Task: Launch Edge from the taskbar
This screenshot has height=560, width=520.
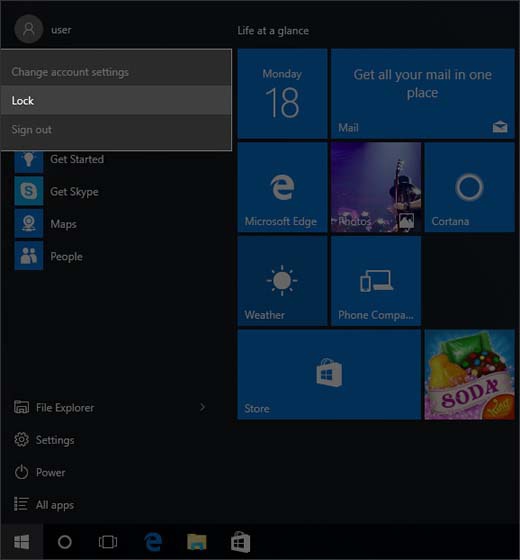Action: (x=153, y=542)
